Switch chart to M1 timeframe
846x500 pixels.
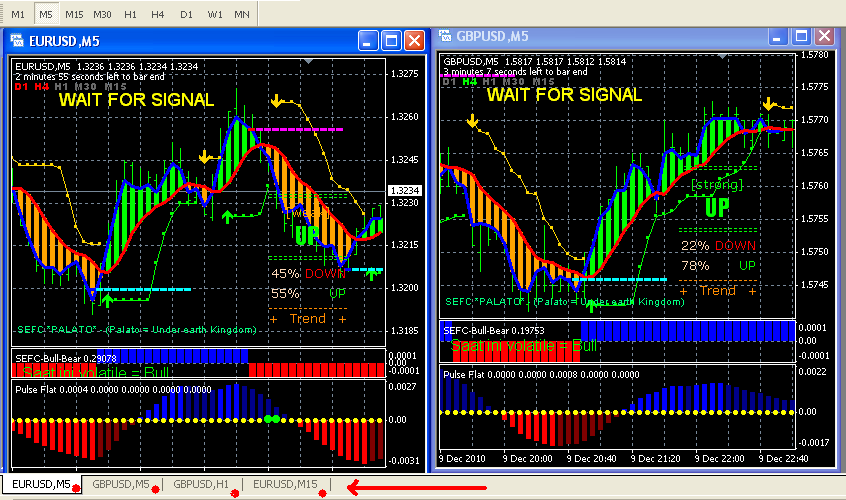[x=18, y=15]
